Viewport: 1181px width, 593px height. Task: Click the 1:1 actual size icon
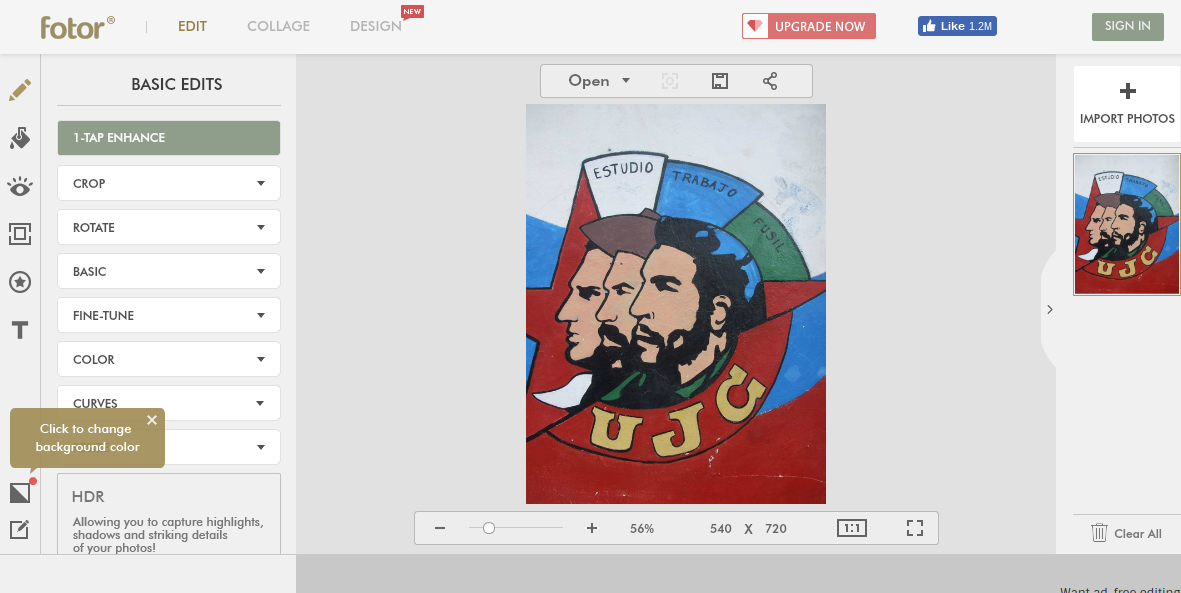click(x=852, y=528)
